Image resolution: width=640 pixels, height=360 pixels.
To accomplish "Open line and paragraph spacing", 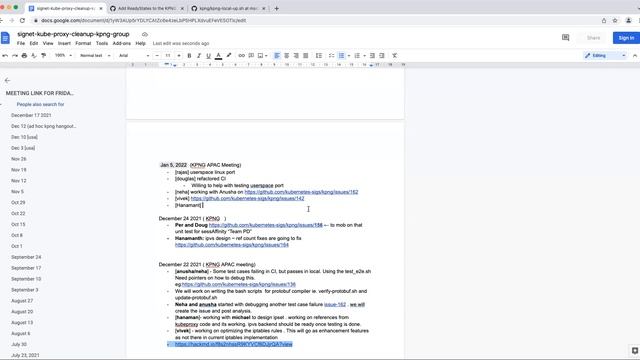I will click(x=319, y=56).
